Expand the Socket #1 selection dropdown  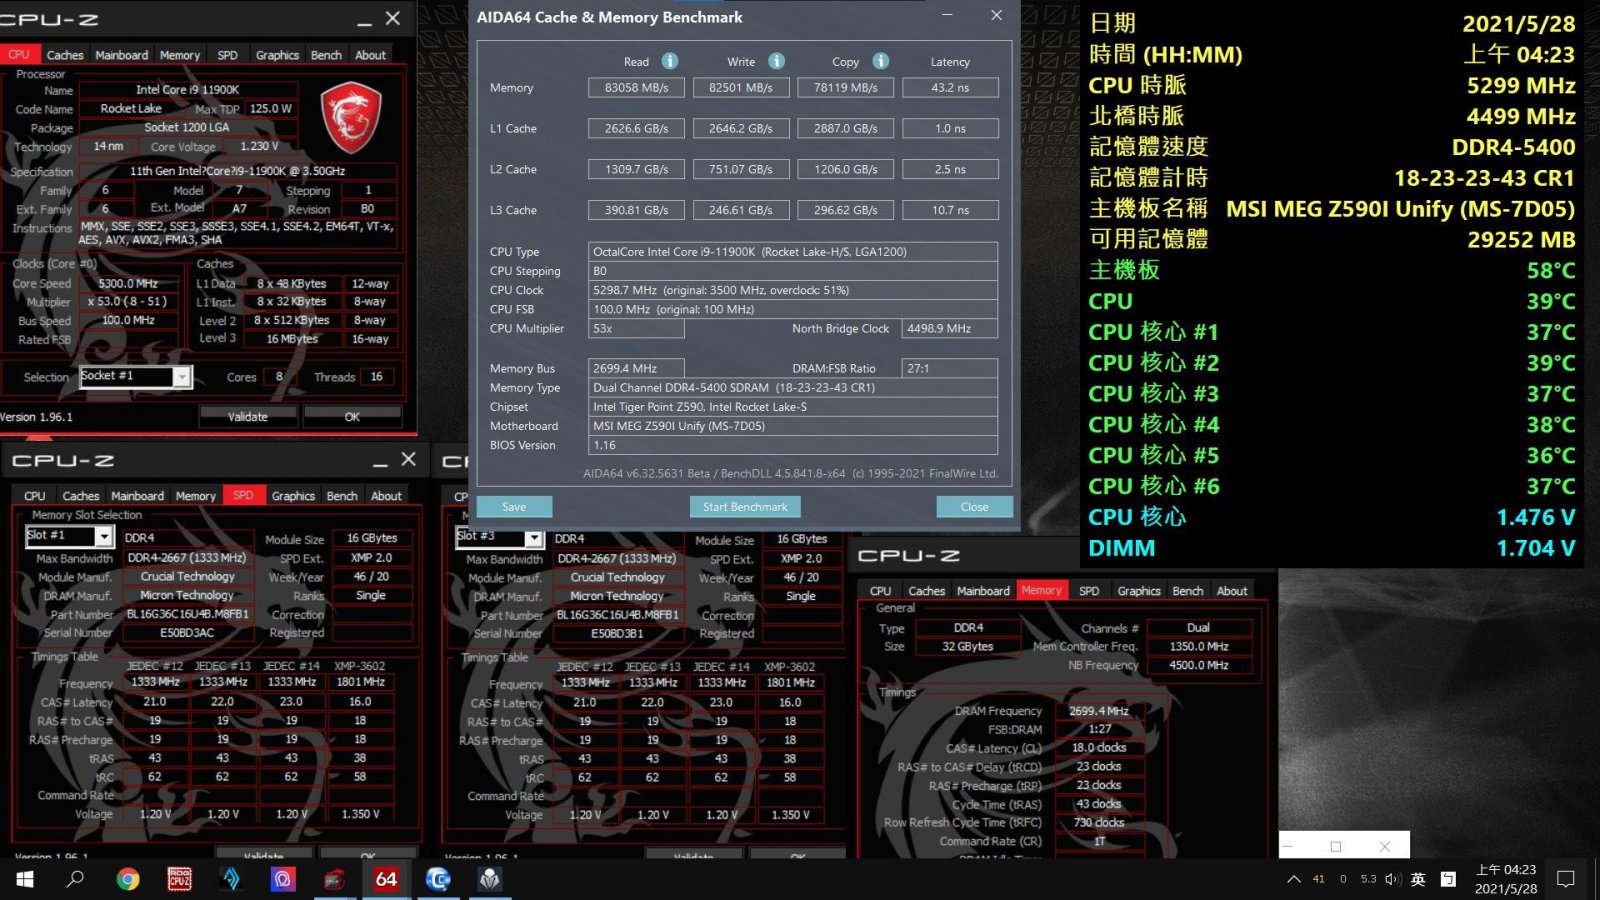coord(182,377)
